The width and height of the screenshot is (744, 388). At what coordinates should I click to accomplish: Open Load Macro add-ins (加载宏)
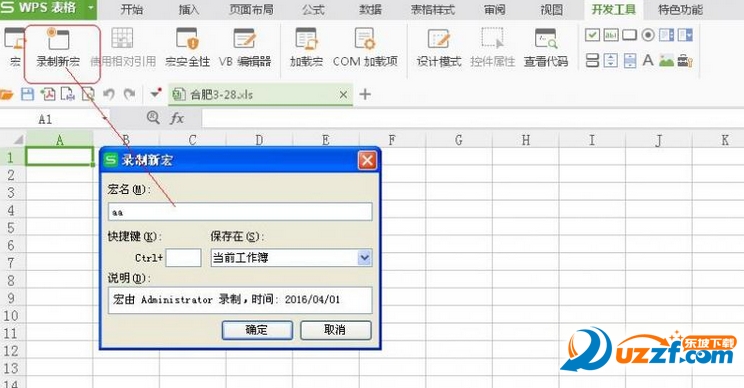[306, 46]
